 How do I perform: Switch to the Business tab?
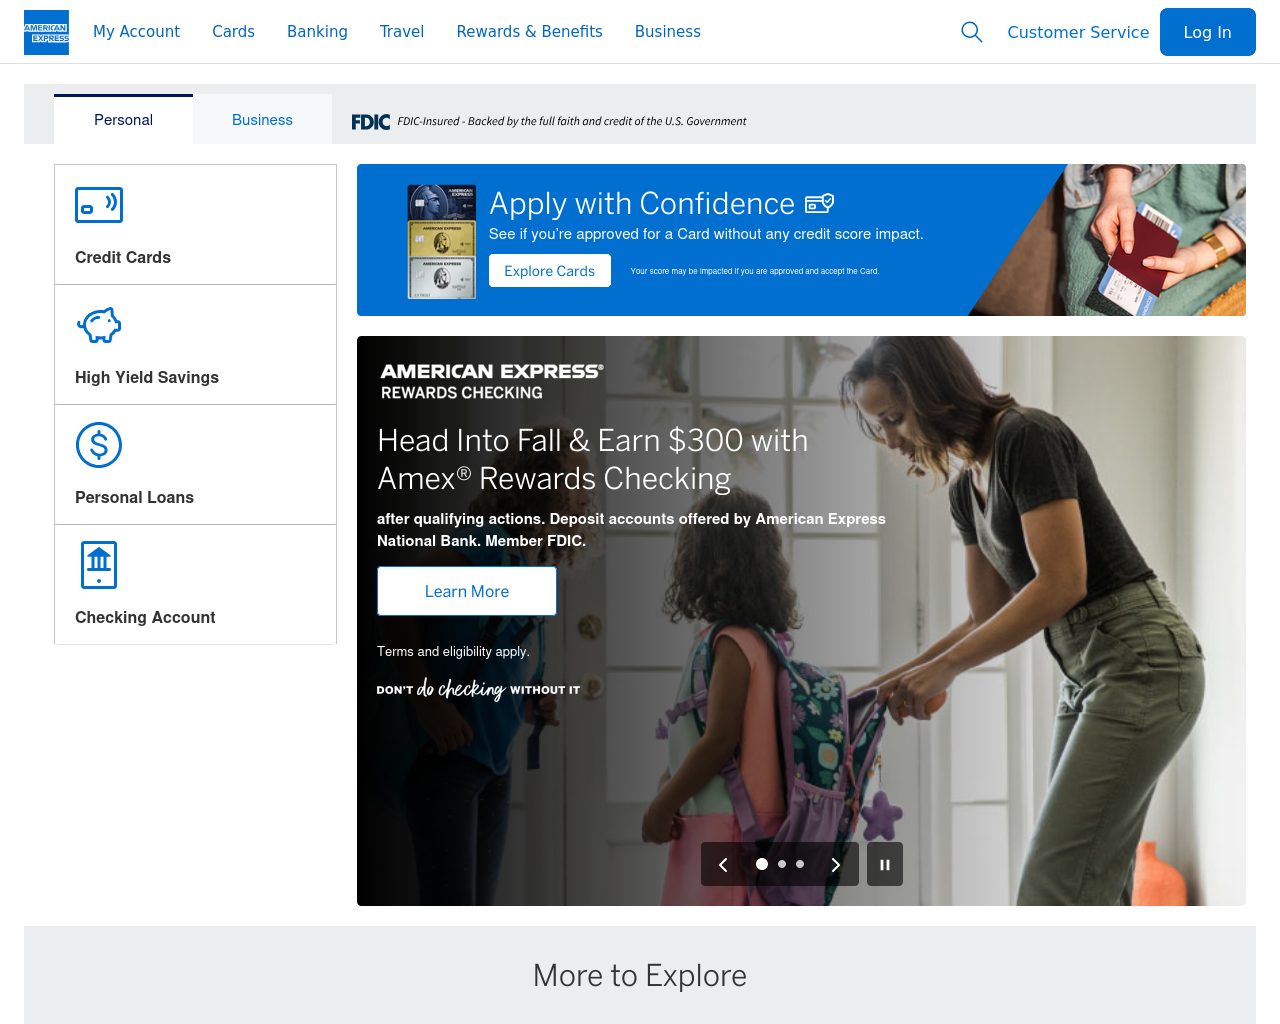pos(262,120)
